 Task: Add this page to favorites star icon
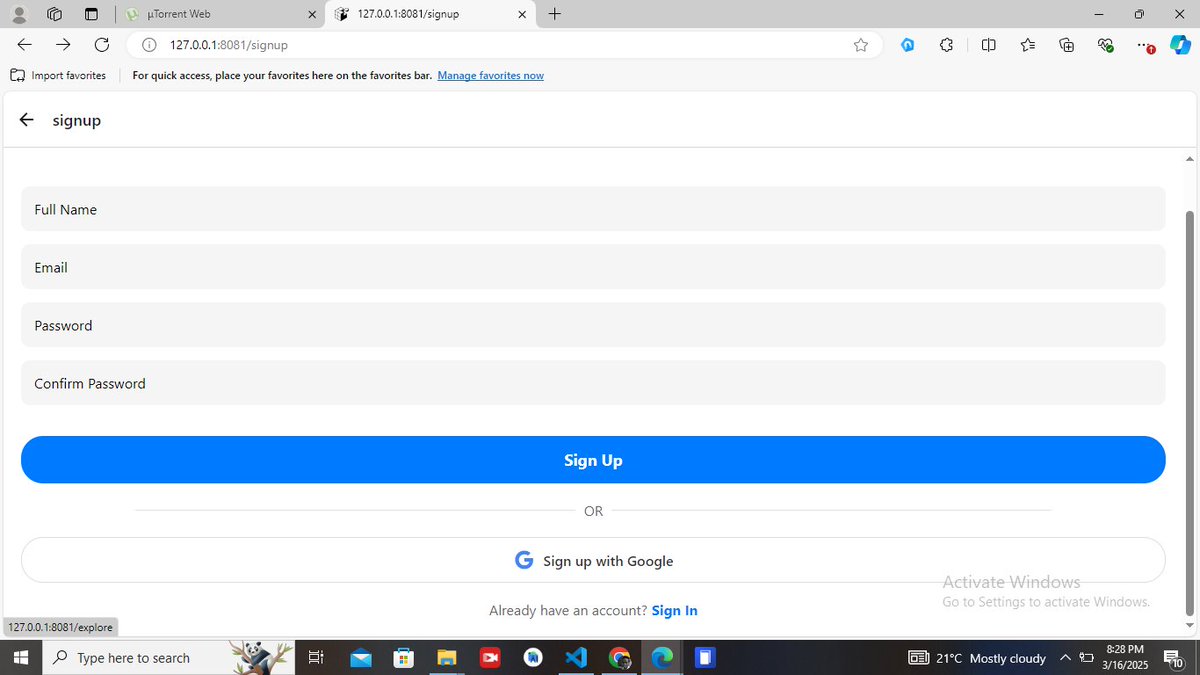861,45
